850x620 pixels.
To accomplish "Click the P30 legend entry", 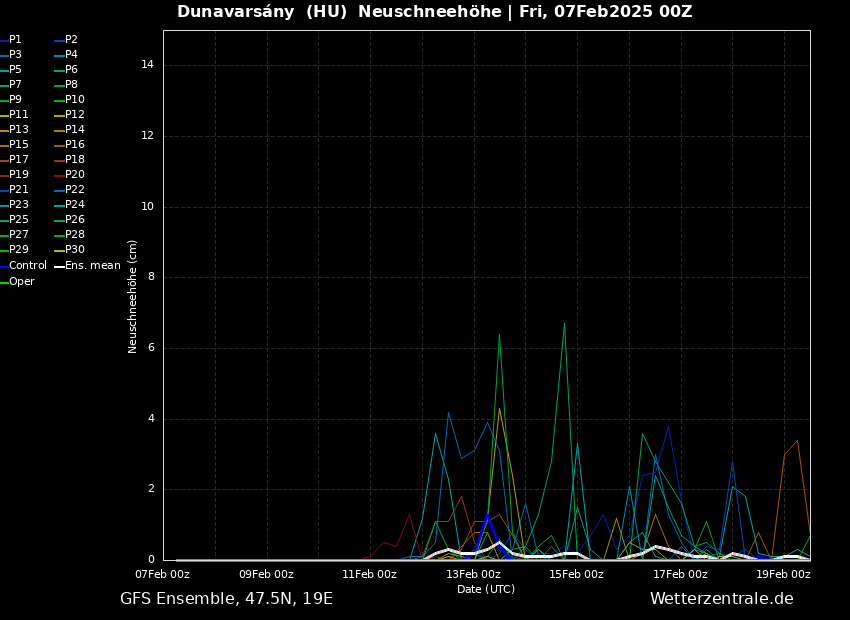I will (x=76, y=250).
